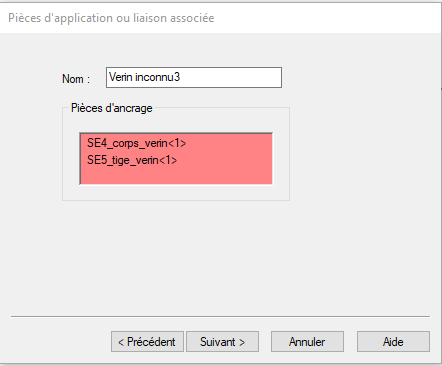The height and width of the screenshot is (366, 442).
Task: Focus the Pièces d'ancrage selection box
Action: click(176, 159)
